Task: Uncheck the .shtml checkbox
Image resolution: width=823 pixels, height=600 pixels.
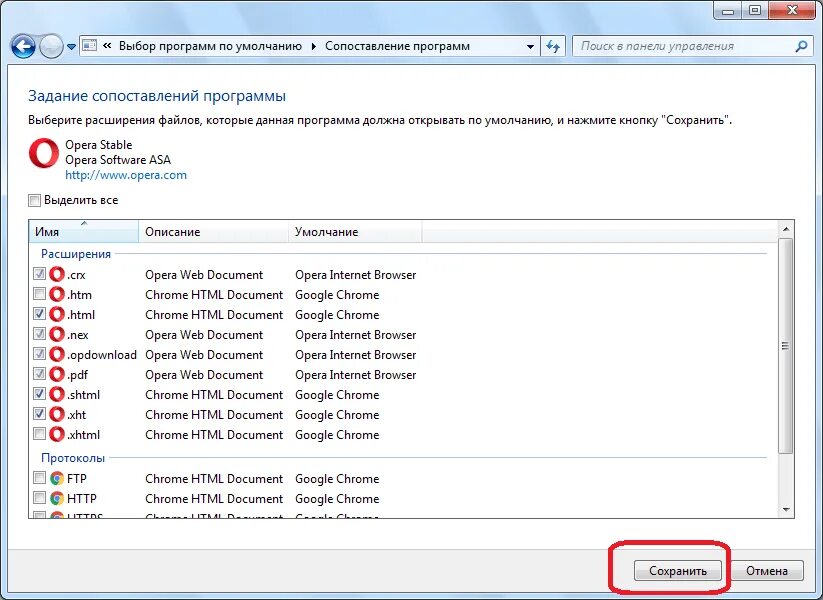Action: pyautogui.click(x=39, y=393)
